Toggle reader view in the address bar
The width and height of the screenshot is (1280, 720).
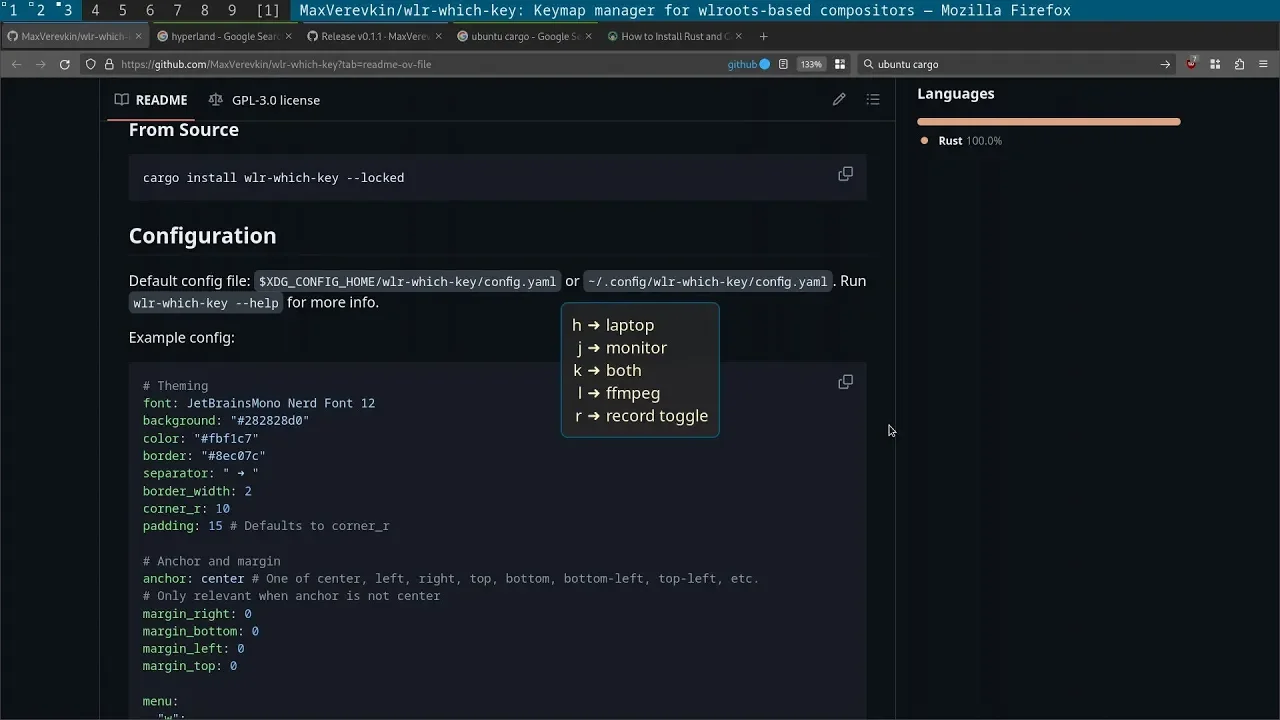click(x=783, y=64)
